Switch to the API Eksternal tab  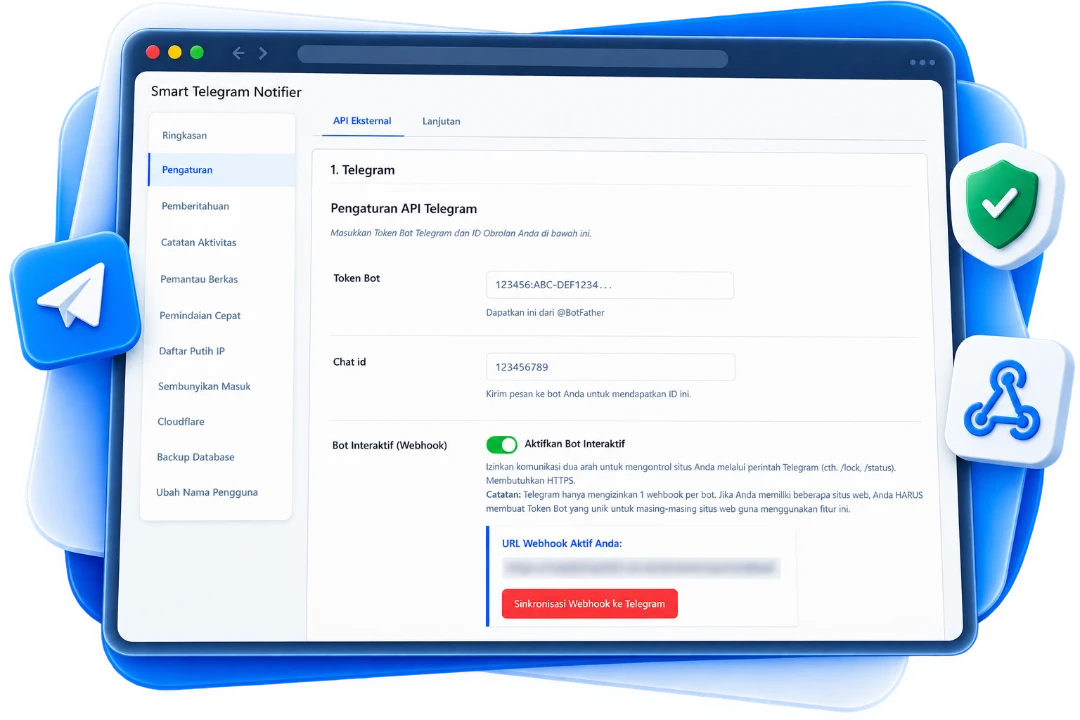(362, 121)
